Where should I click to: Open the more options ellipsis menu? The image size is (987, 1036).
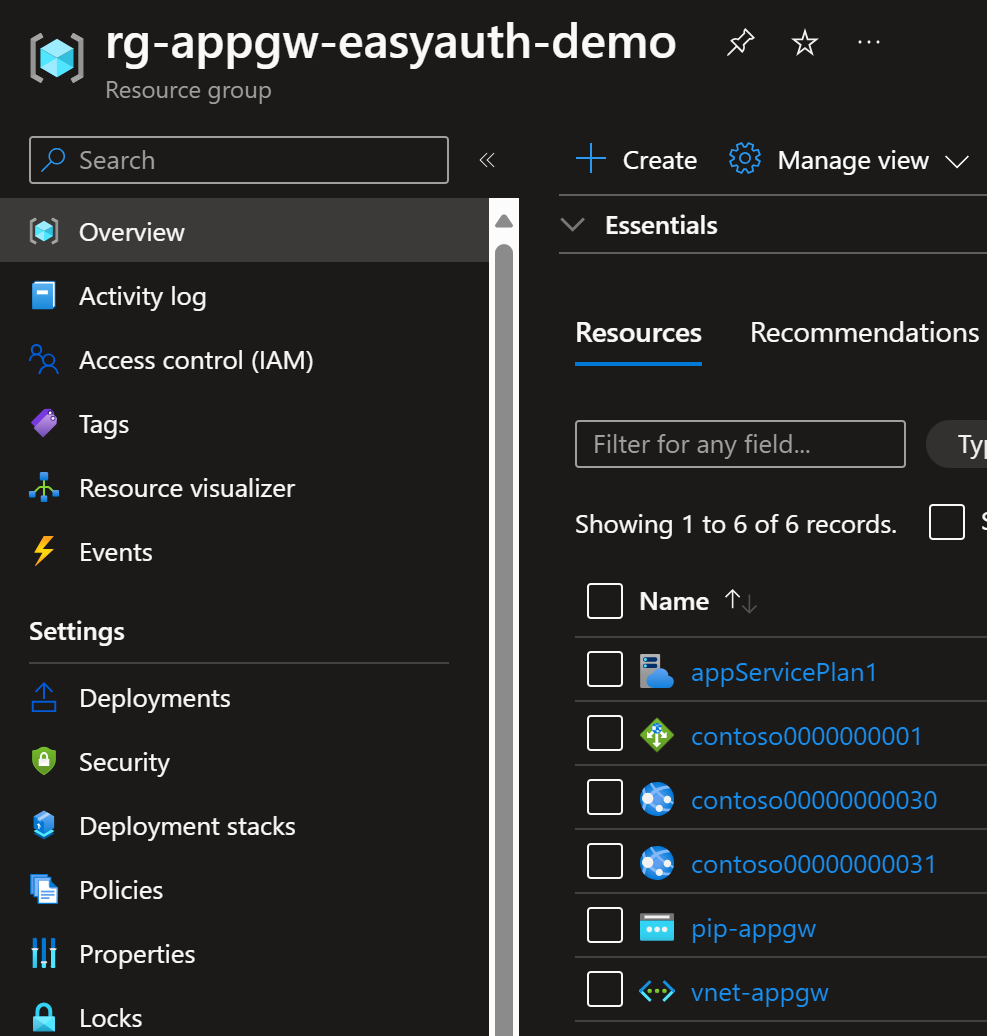pyautogui.click(x=868, y=43)
